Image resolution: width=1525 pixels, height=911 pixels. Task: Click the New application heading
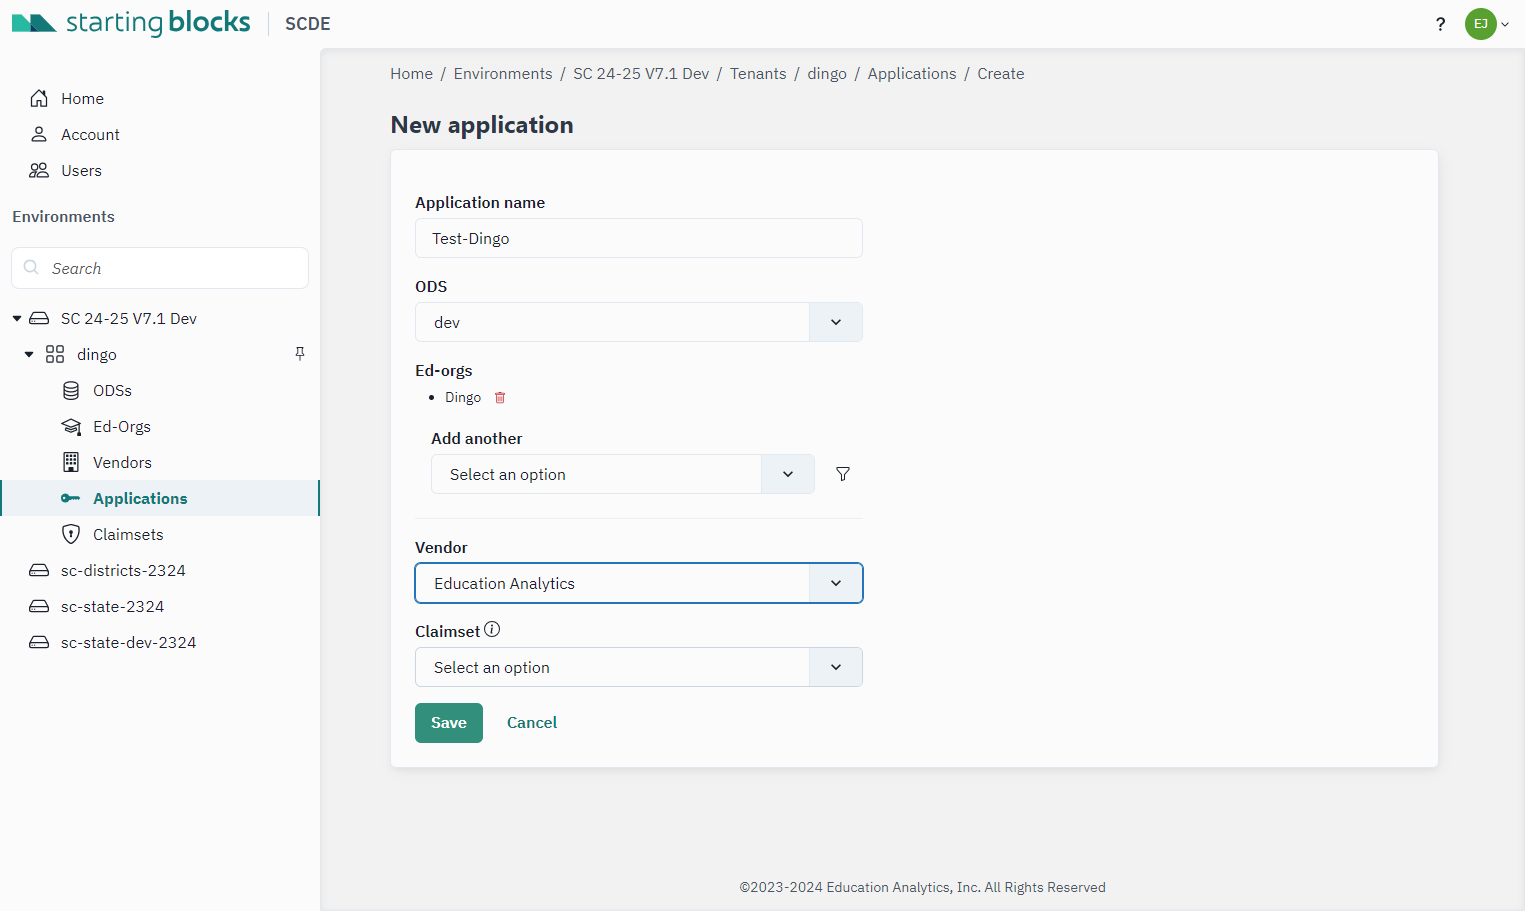tap(482, 125)
